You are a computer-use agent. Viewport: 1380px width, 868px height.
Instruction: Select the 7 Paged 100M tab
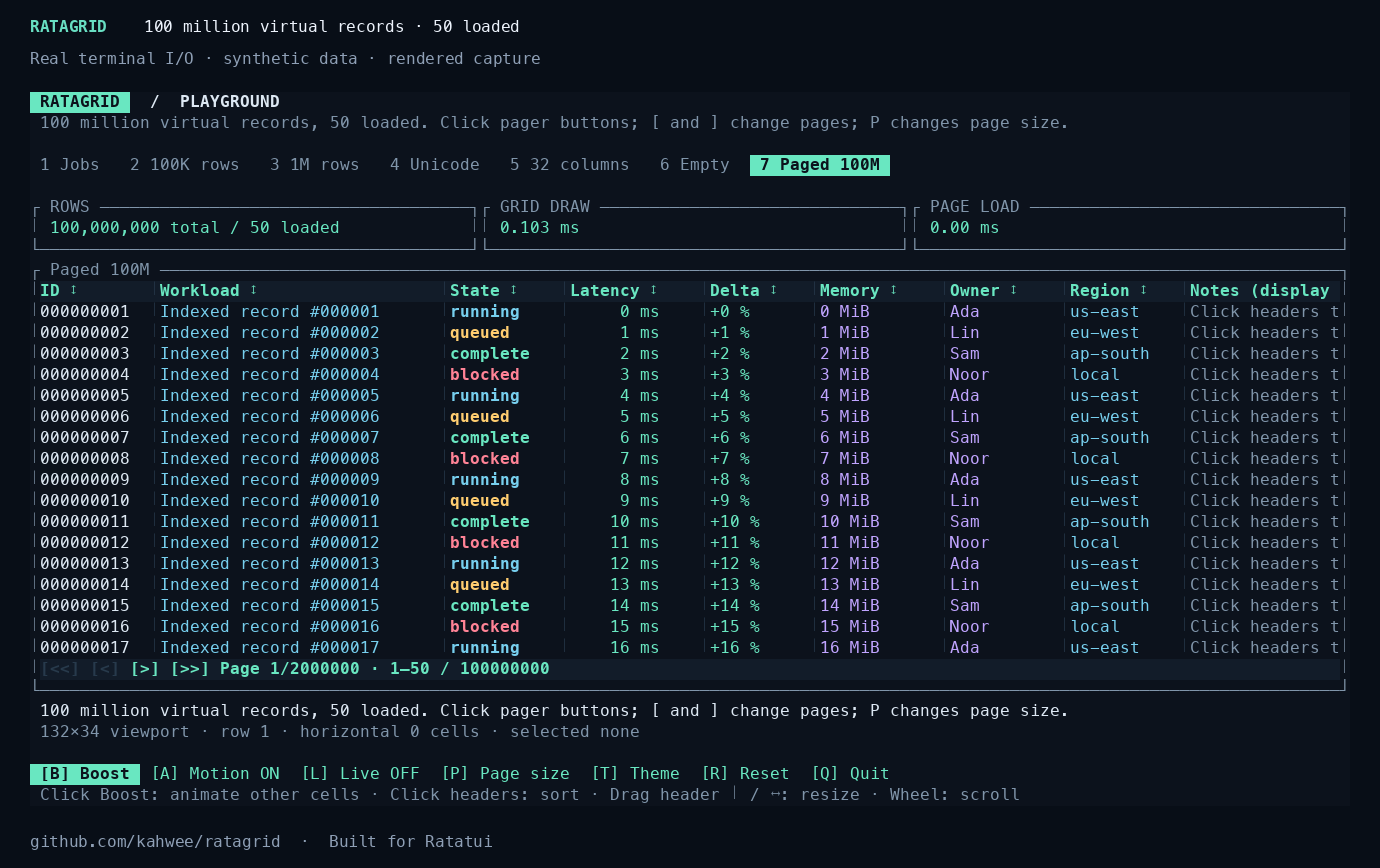pyautogui.click(x=820, y=165)
